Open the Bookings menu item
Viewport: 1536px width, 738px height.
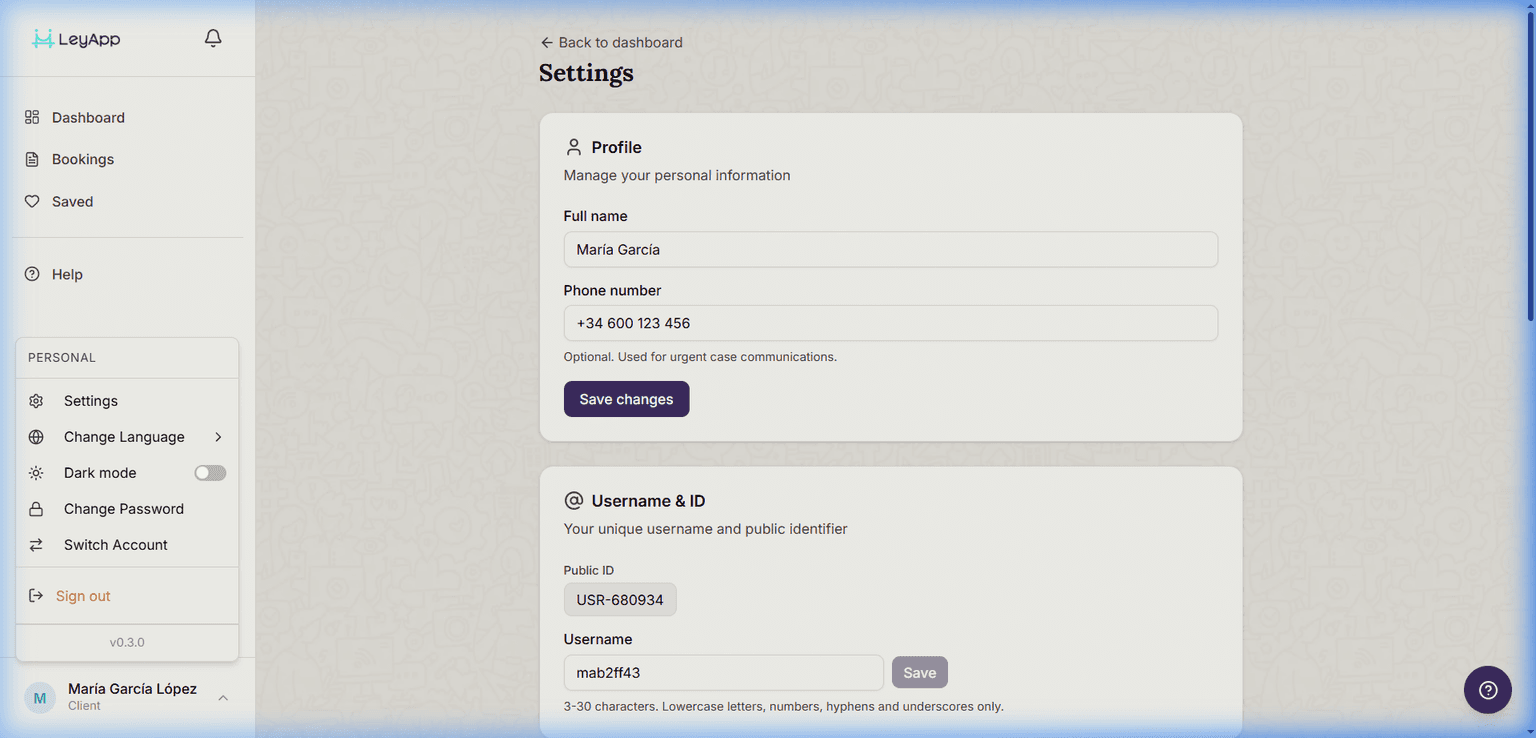[82, 159]
